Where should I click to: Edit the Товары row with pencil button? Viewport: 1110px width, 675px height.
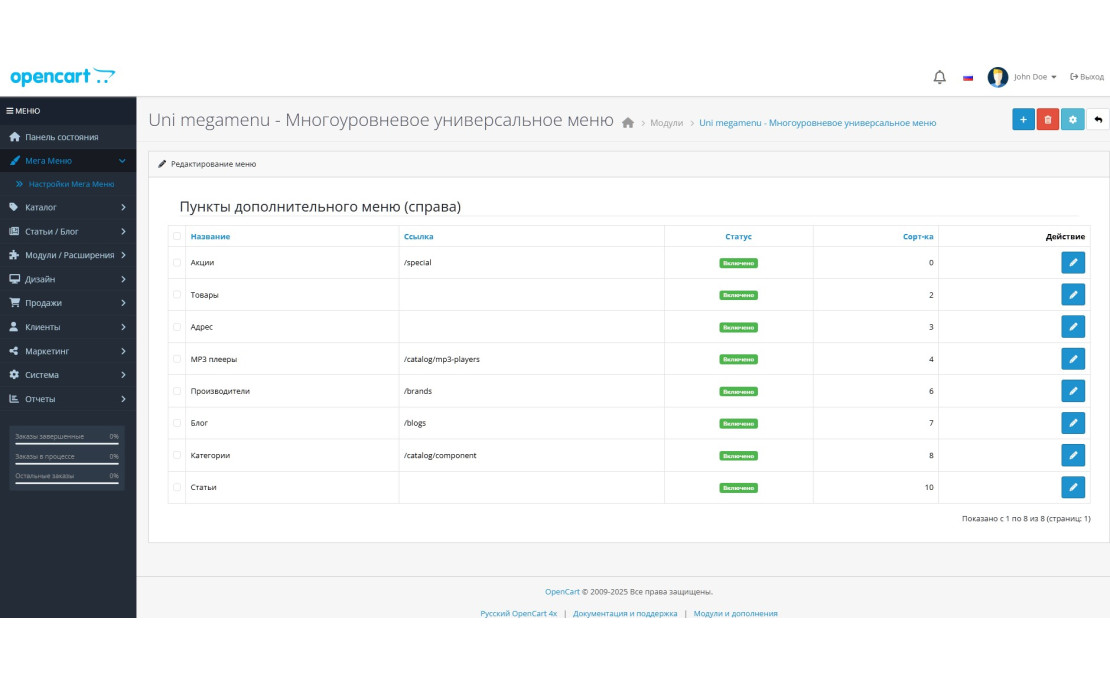click(1072, 294)
